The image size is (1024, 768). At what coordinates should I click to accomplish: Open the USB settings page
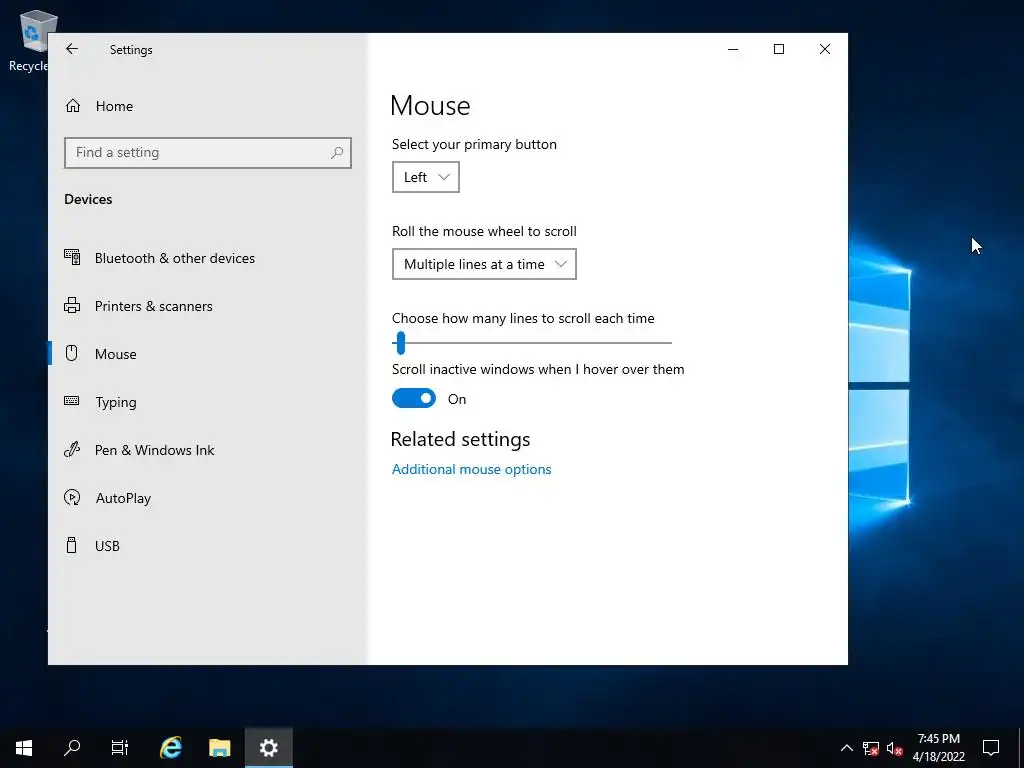pos(208,546)
